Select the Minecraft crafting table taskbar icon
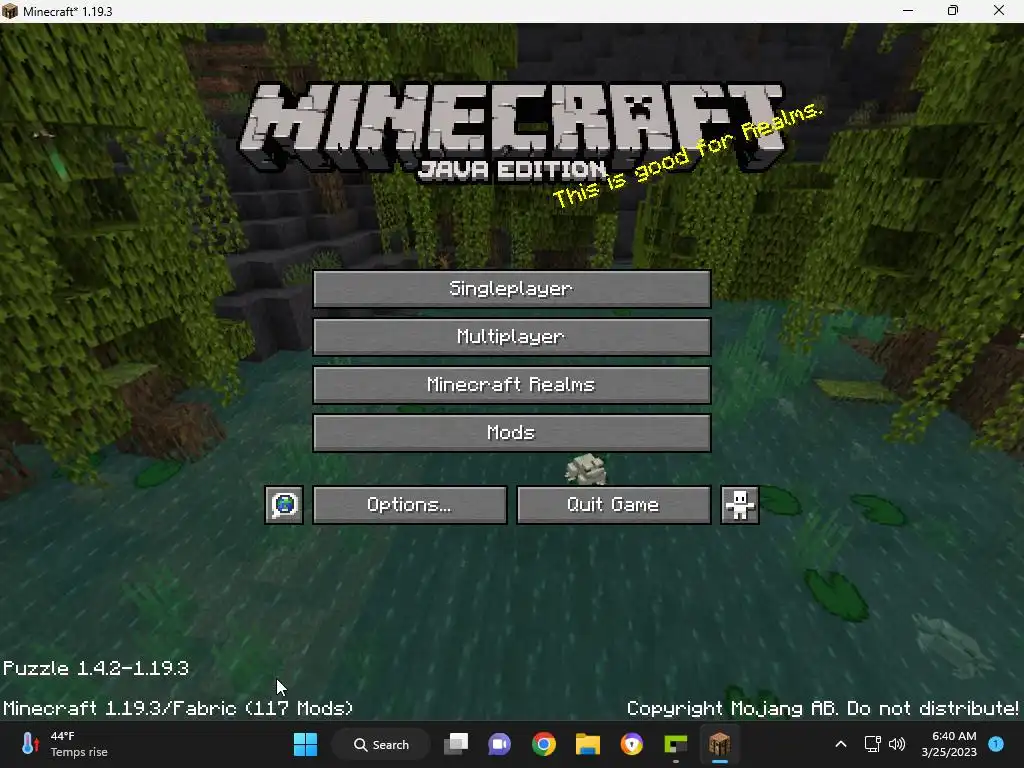This screenshot has height=768, width=1024. click(x=719, y=744)
